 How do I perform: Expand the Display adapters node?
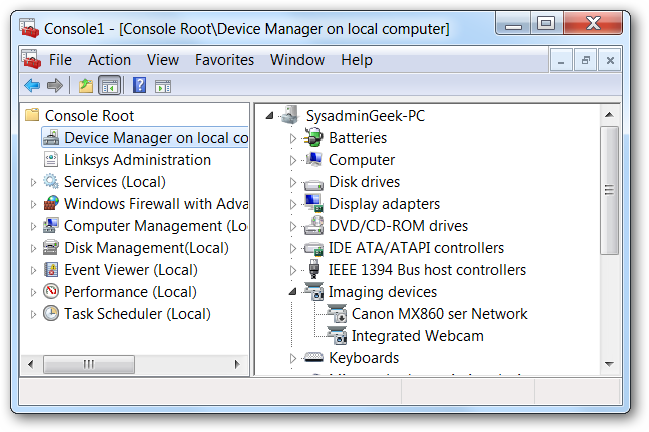293,204
